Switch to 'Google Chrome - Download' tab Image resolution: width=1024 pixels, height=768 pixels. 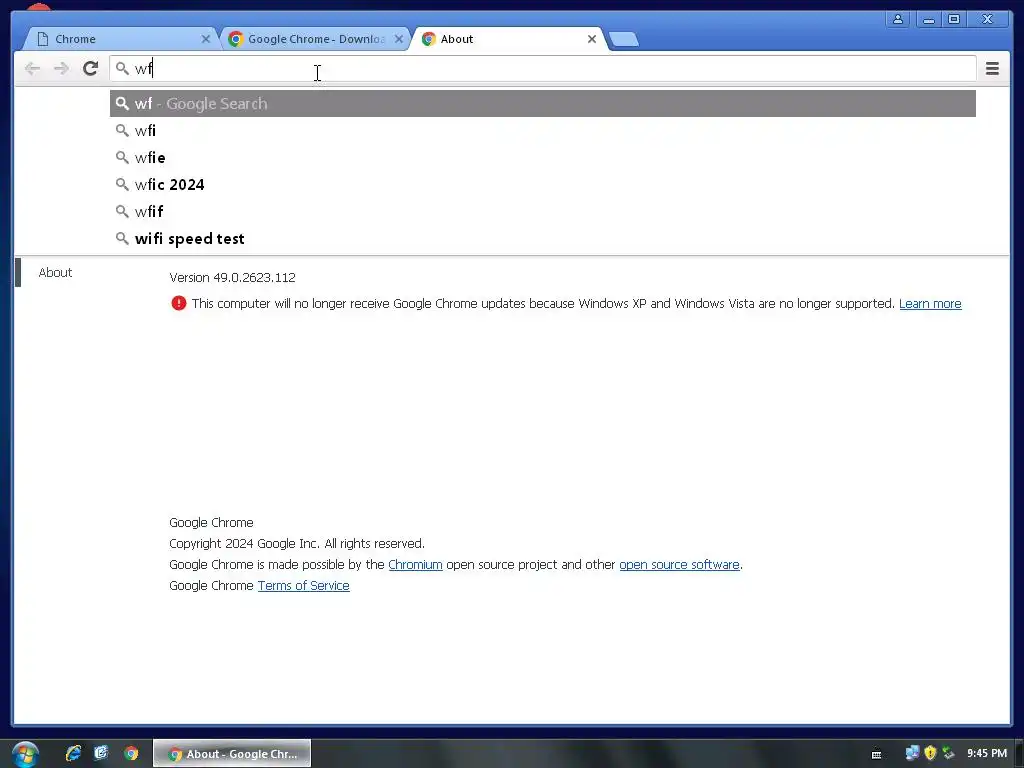(315, 39)
